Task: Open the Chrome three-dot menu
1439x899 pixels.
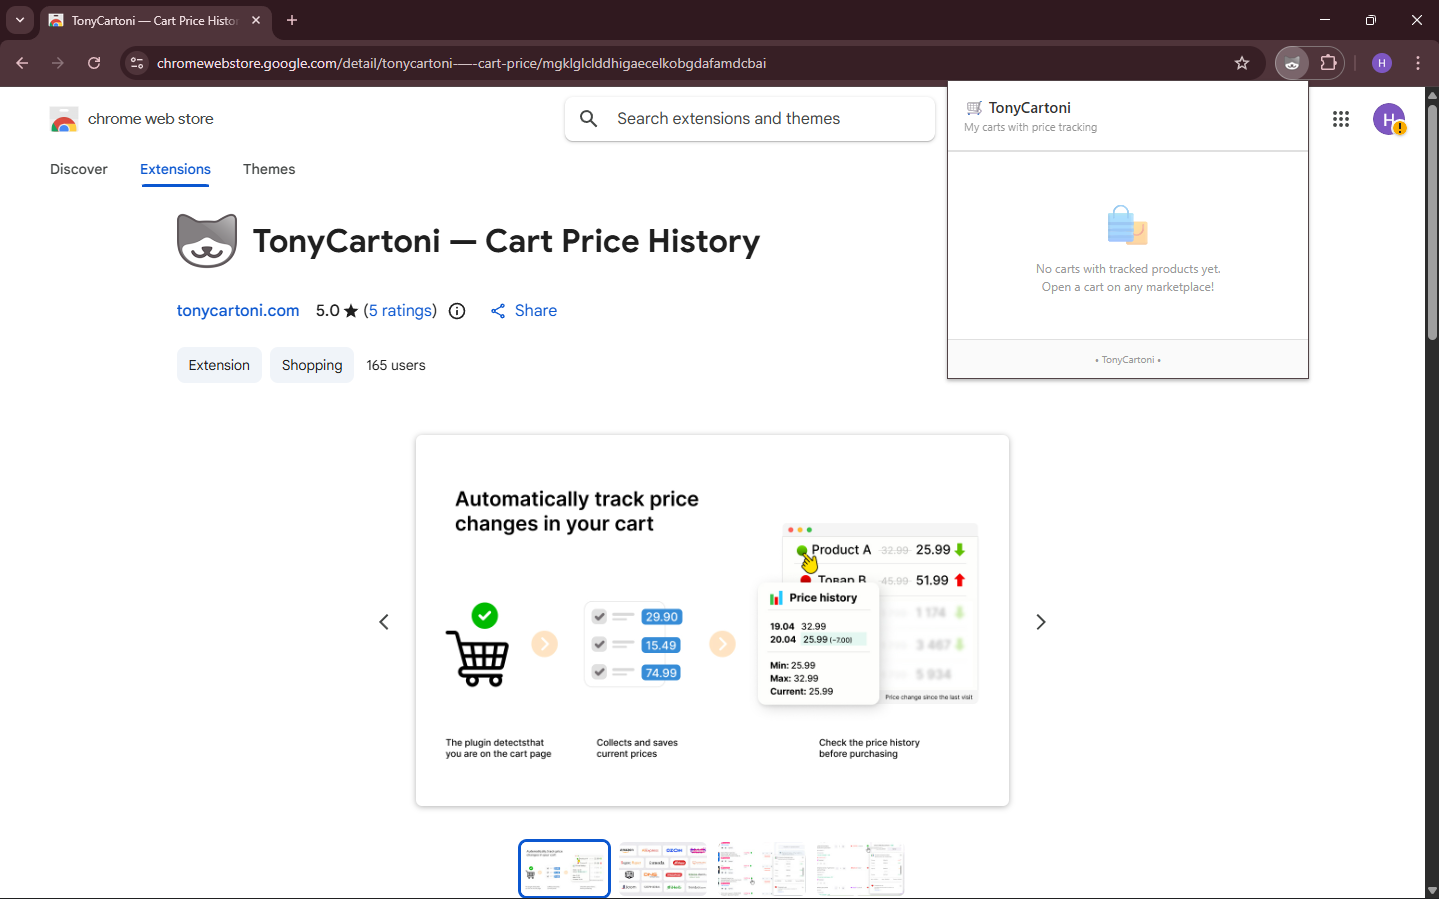Action: [x=1418, y=63]
